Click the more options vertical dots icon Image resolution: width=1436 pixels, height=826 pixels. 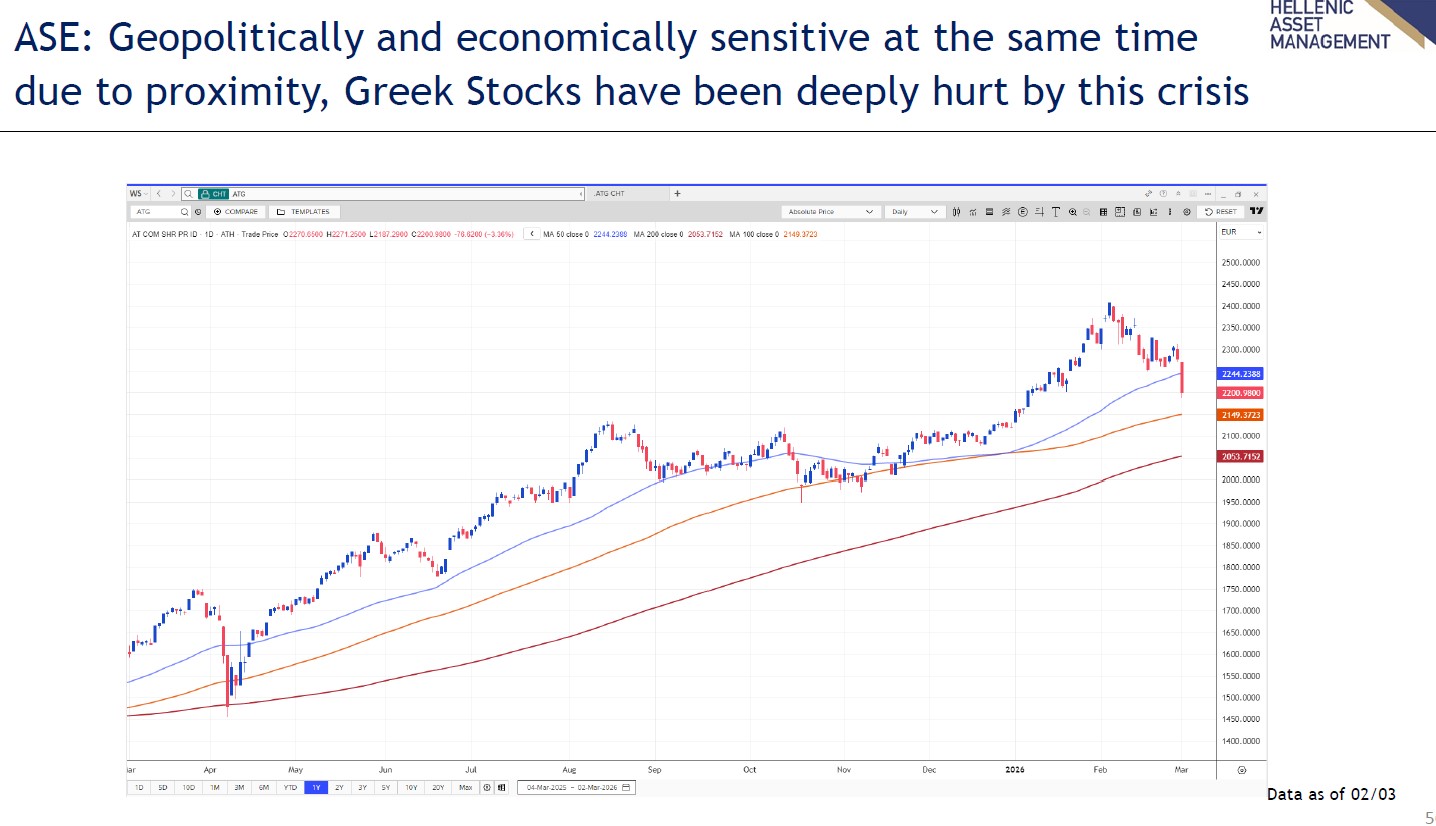[1168, 212]
